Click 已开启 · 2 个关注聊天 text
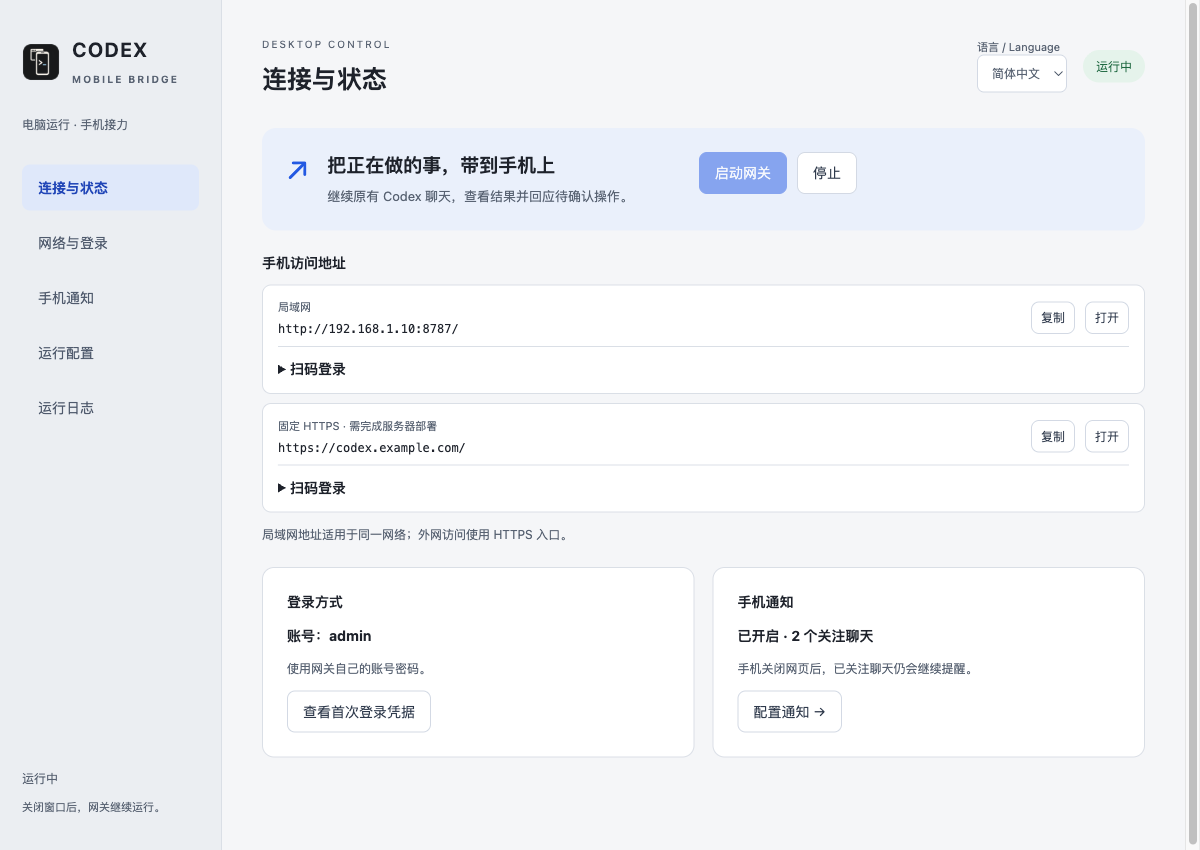The height and width of the screenshot is (850, 1200). (806, 636)
